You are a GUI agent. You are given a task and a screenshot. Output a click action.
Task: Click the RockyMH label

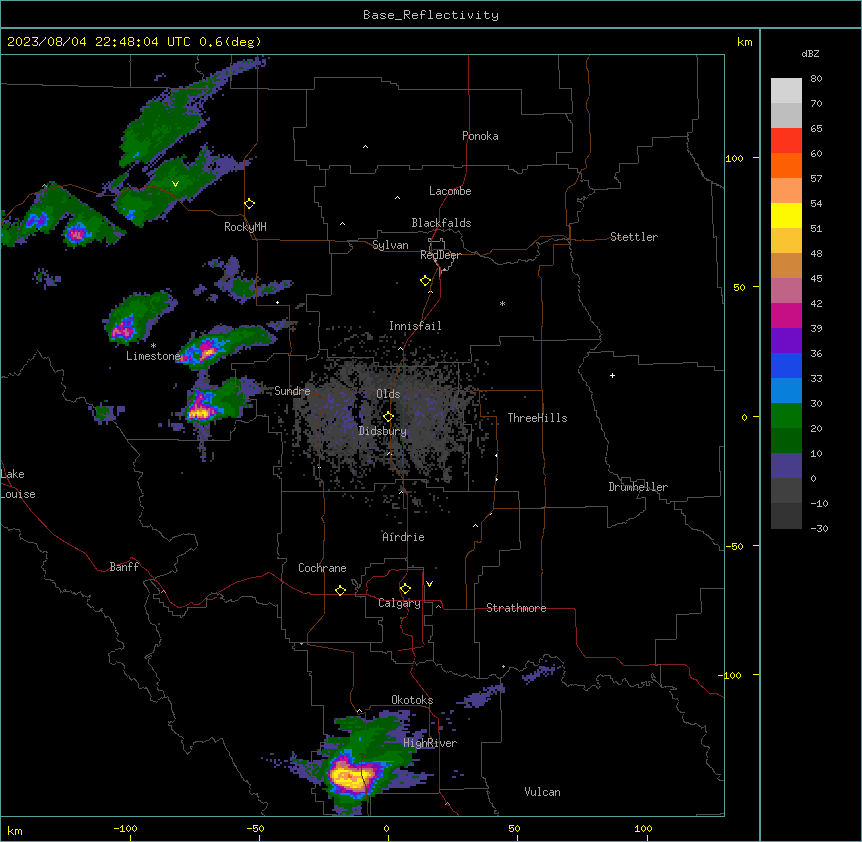245,227
